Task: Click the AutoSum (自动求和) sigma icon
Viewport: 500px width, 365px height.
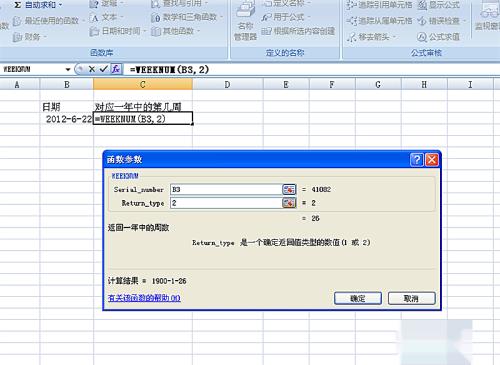Action: click(18, 5)
